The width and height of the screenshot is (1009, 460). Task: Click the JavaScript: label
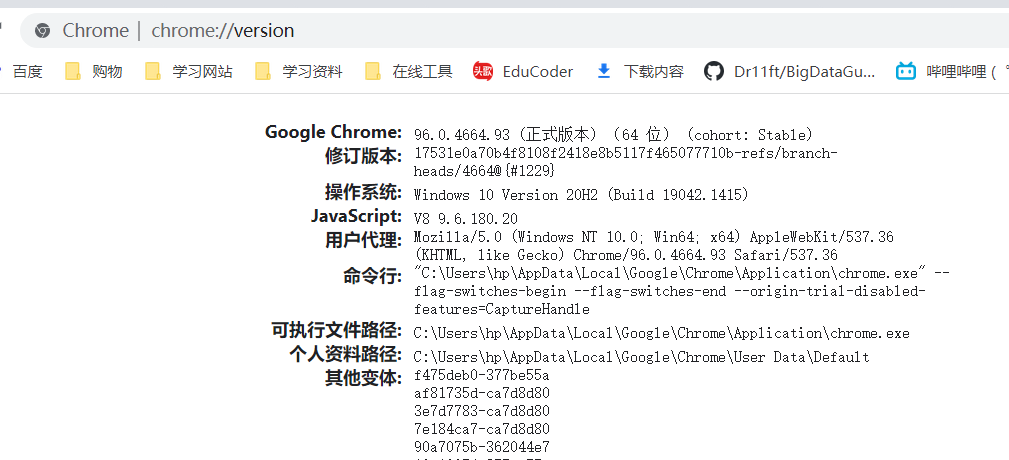point(356,216)
